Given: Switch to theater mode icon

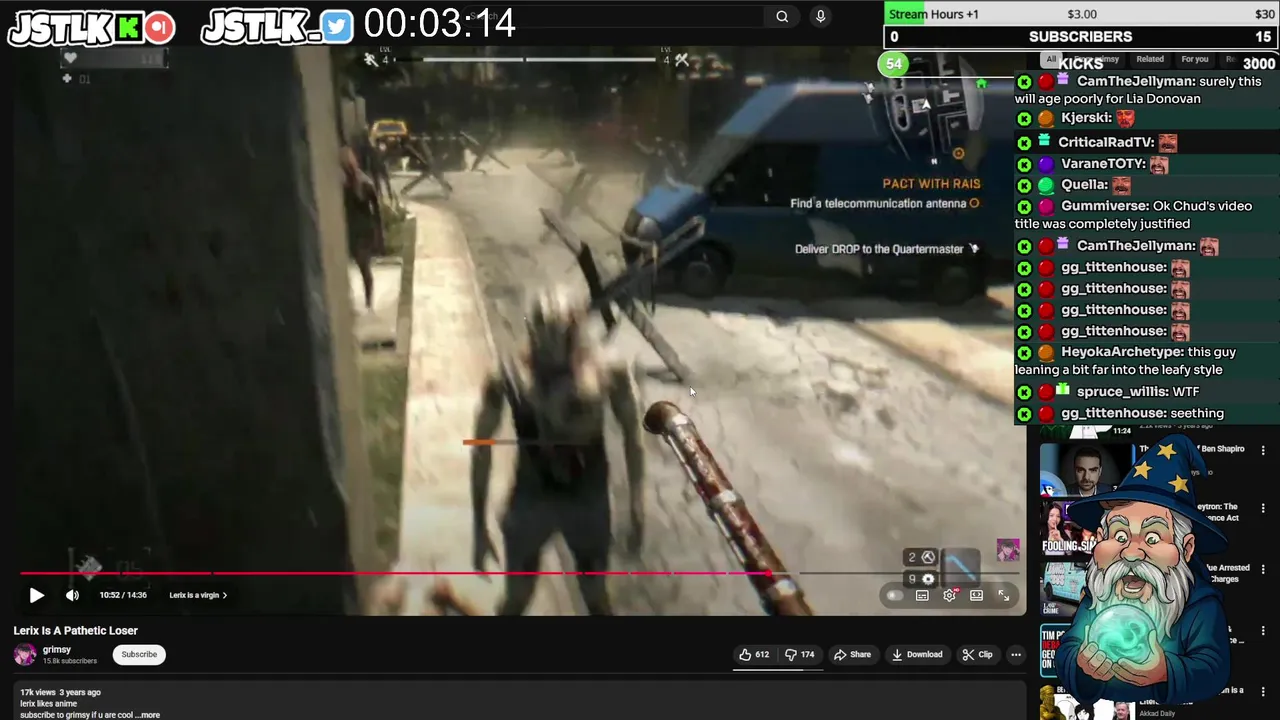Looking at the screenshot, I should [x=976, y=595].
